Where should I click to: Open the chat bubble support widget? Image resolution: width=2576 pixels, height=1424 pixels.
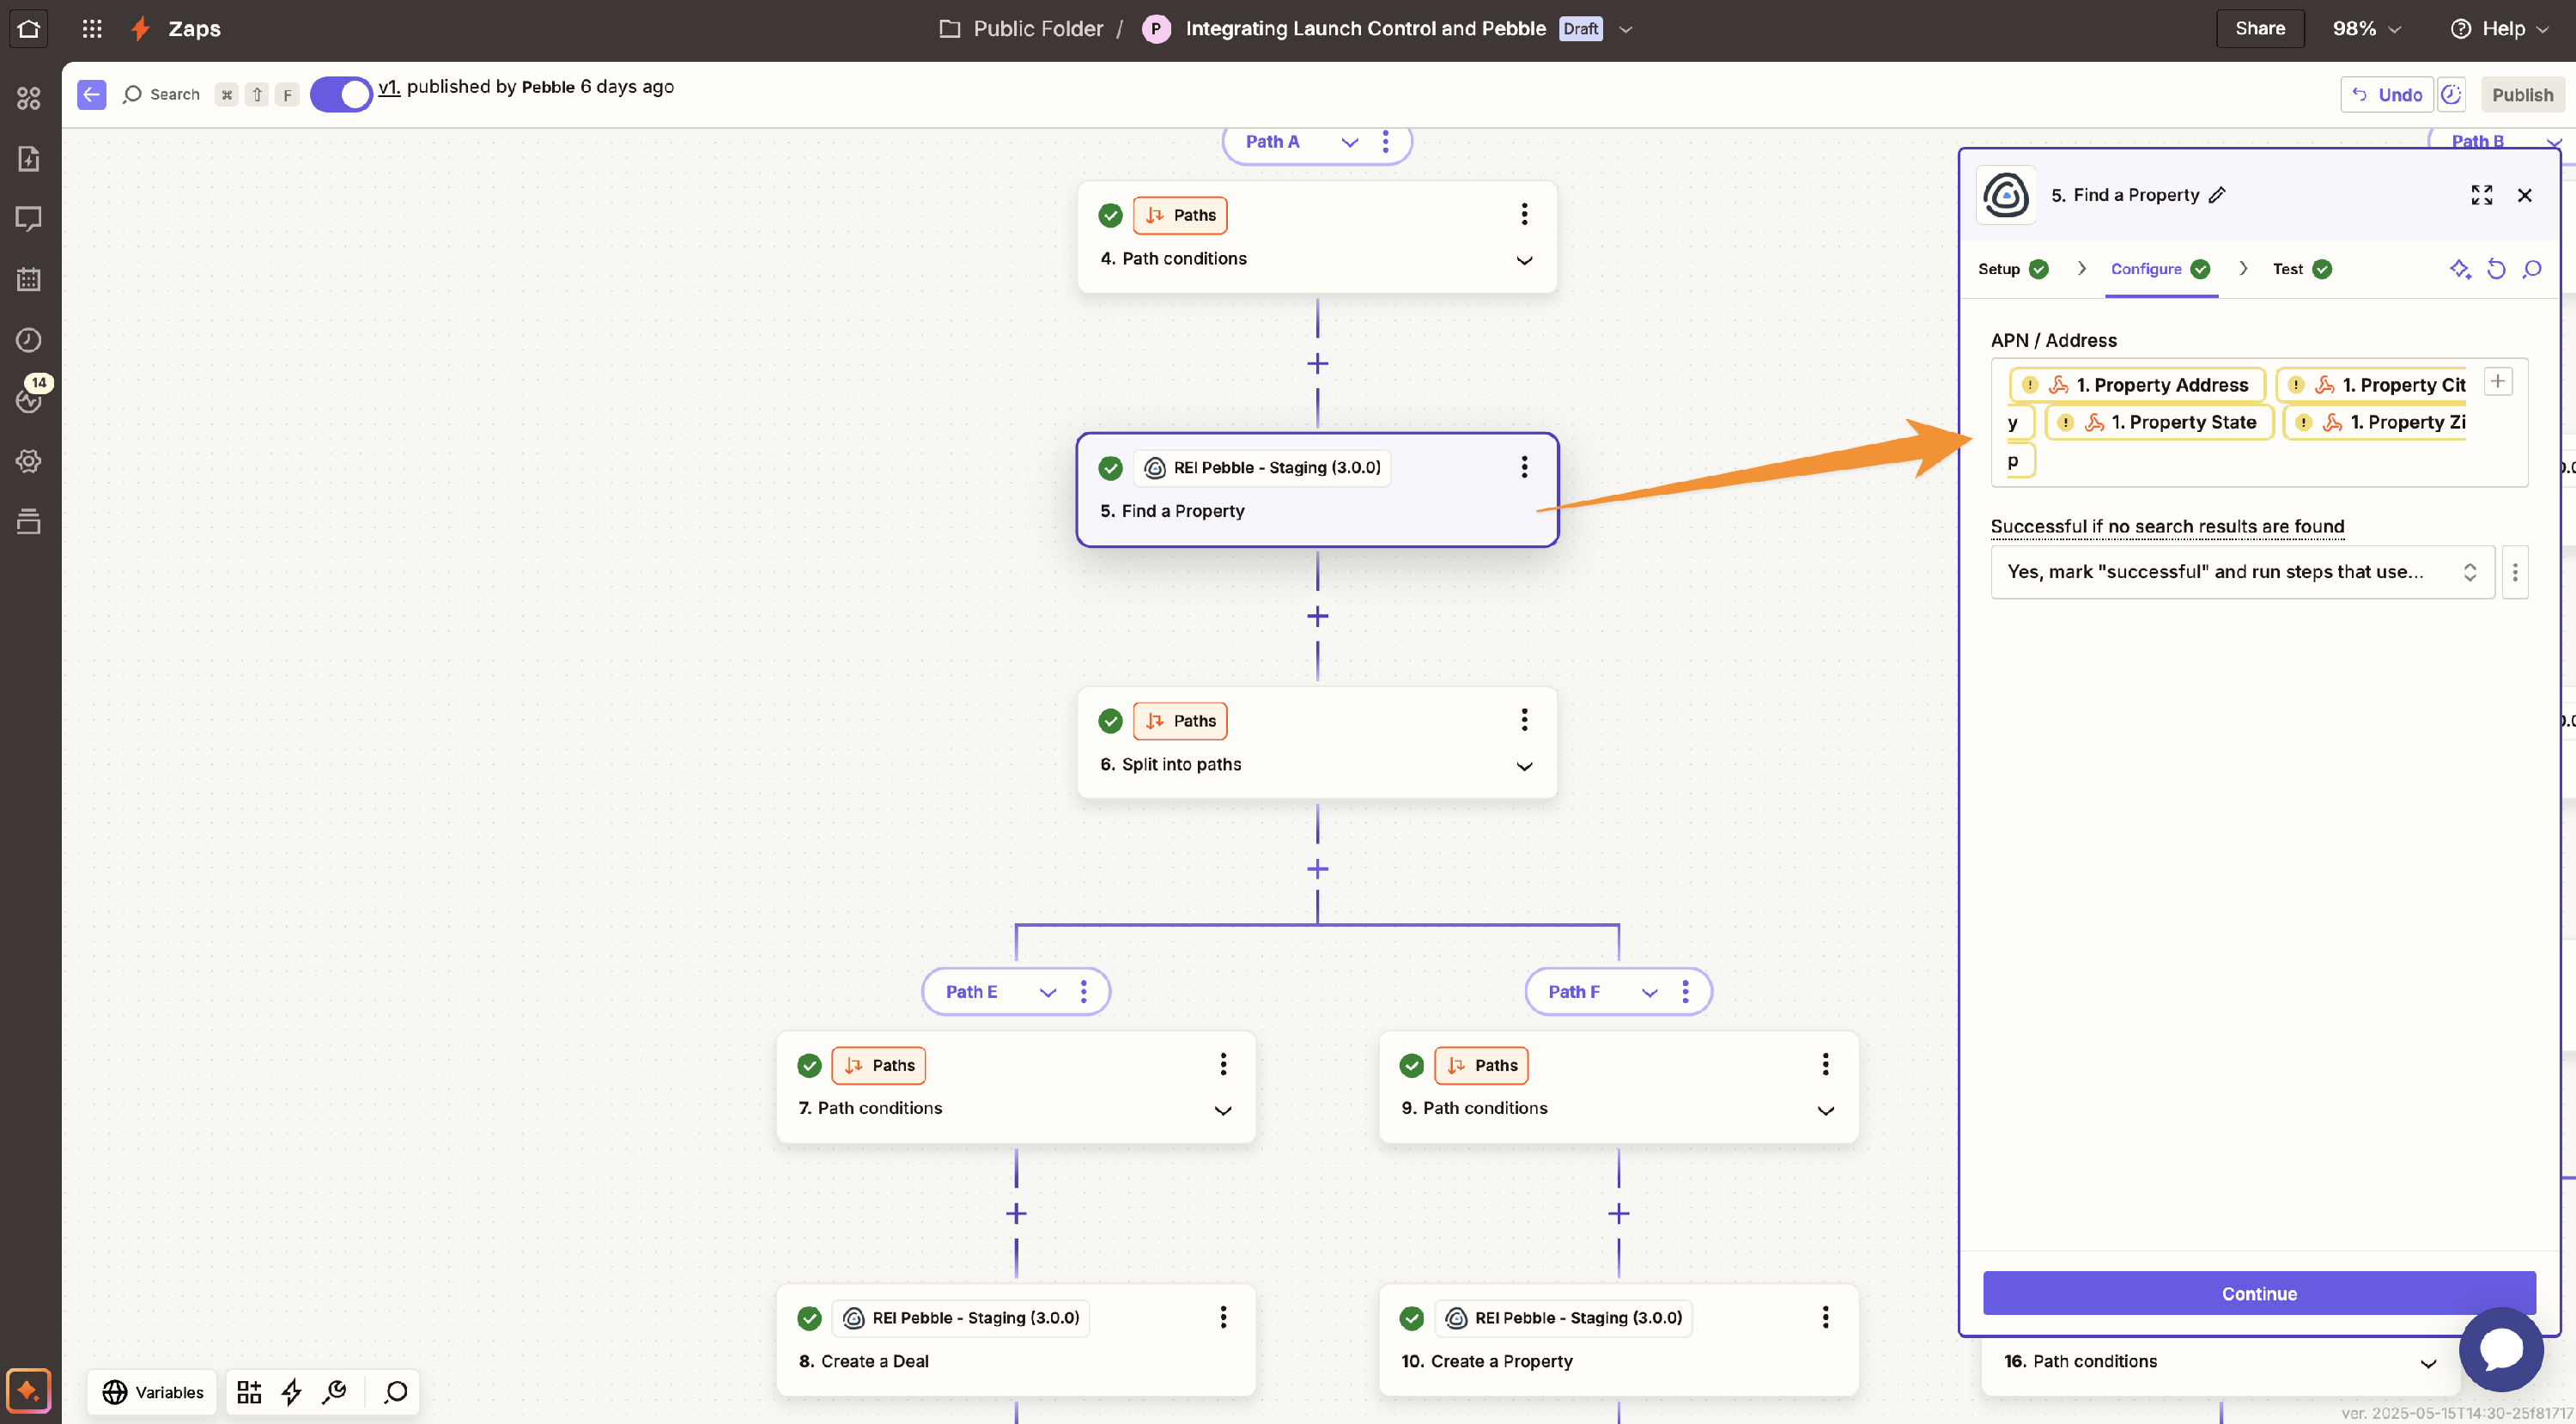[x=2501, y=1350]
